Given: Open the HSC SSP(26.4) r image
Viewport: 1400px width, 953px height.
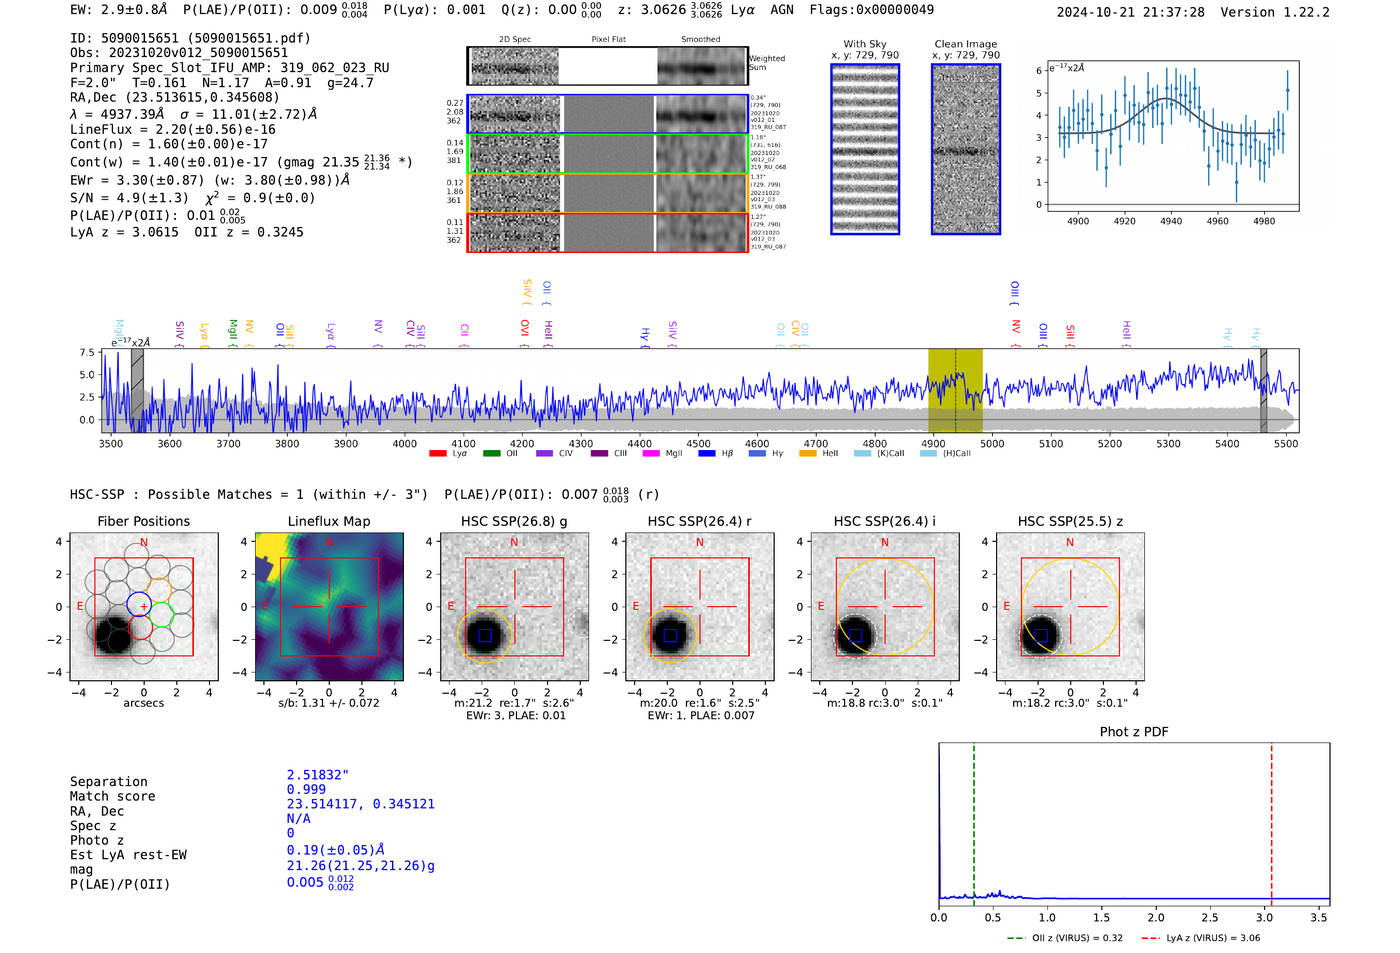Looking at the screenshot, I should [x=699, y=606].
